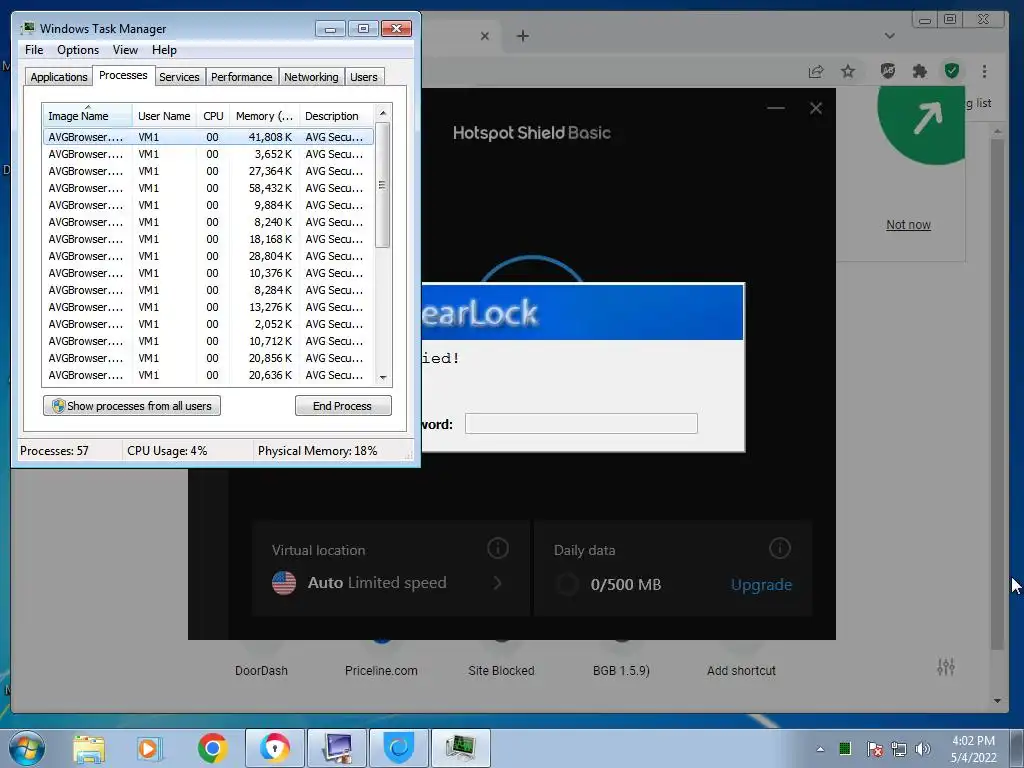Viewport: 1024px width, 768px height.
Task: Open the browser three-dot menu
Action: click(x=984, y=71)
